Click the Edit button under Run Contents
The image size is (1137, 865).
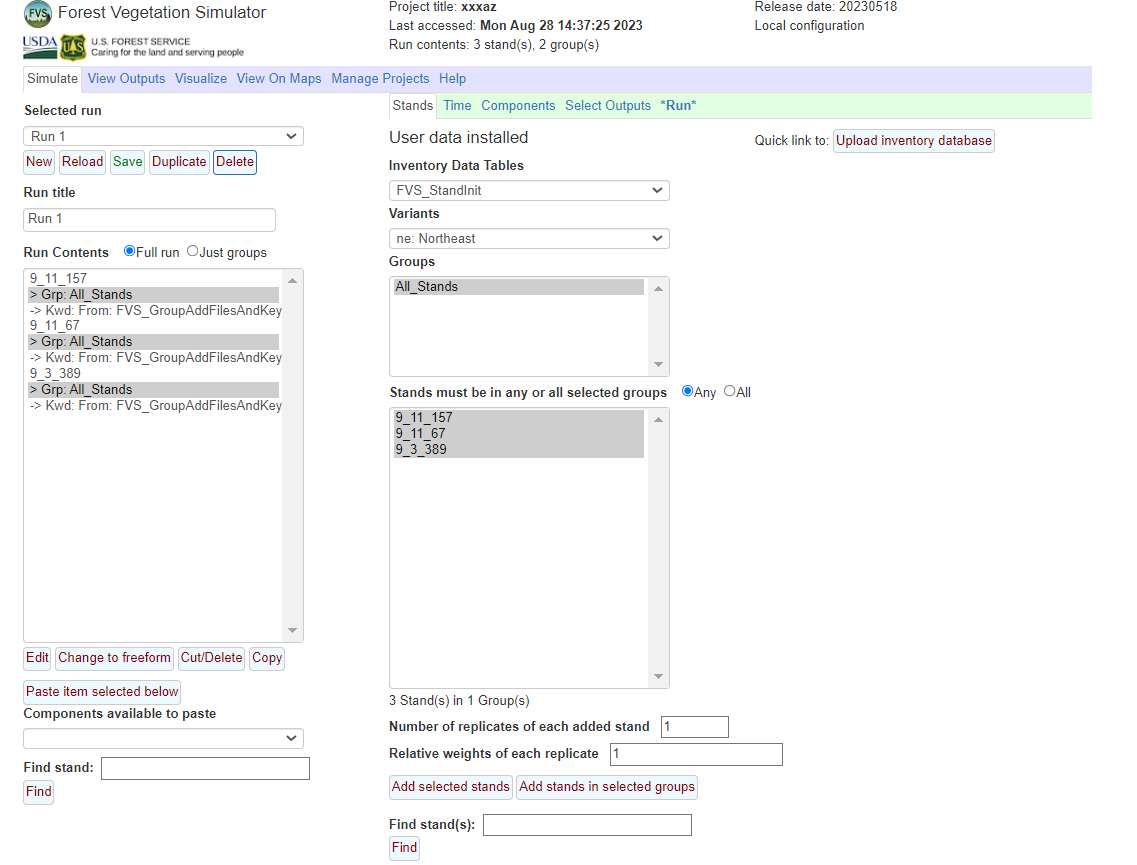tap(37, 658)
